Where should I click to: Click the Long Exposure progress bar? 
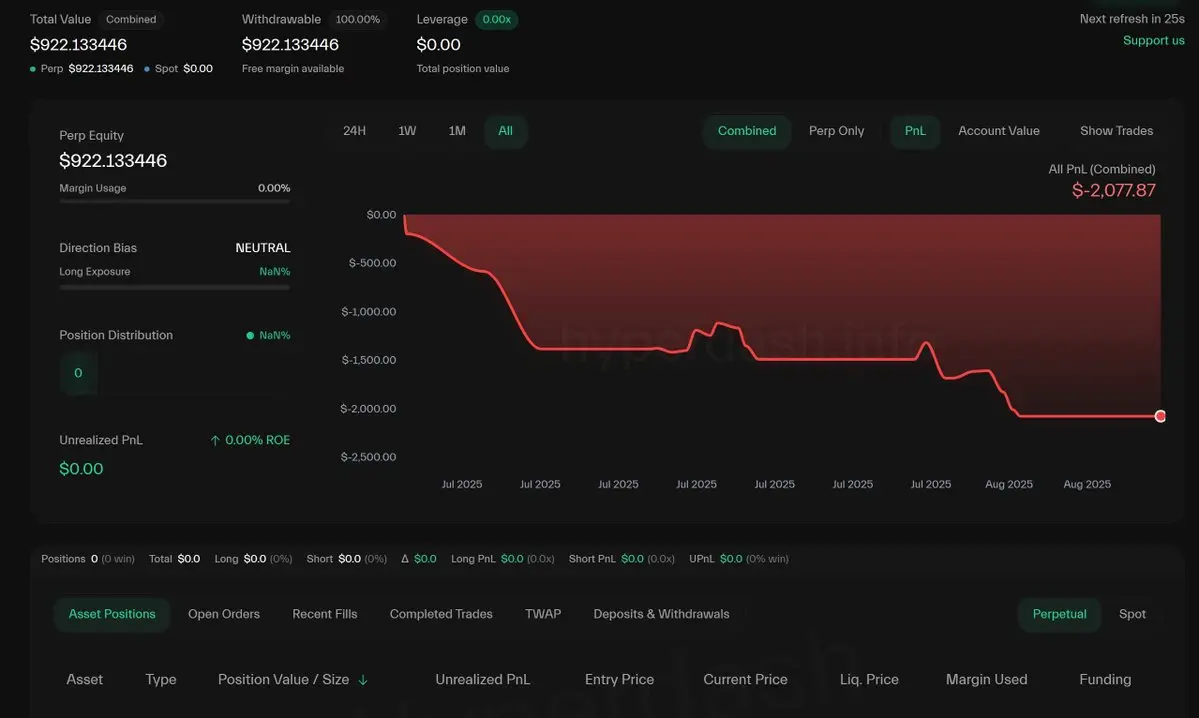174,288
